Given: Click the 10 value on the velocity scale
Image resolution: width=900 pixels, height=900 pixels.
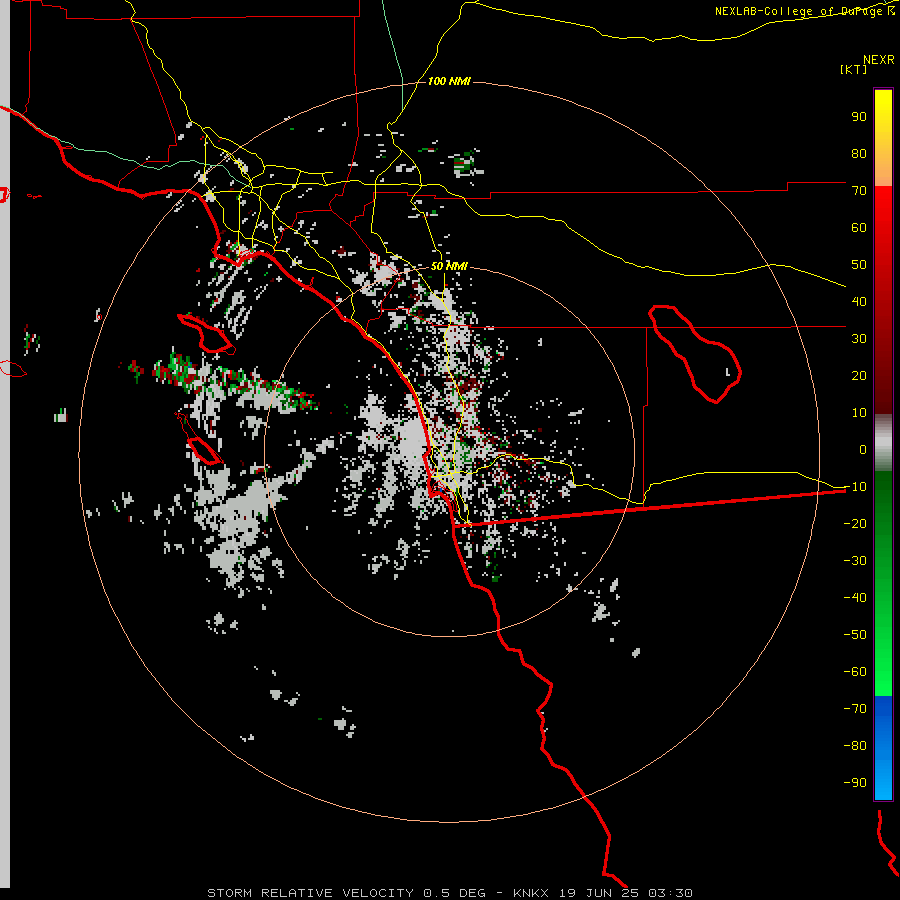Looking at the screenshot, I should click(859, 413).
